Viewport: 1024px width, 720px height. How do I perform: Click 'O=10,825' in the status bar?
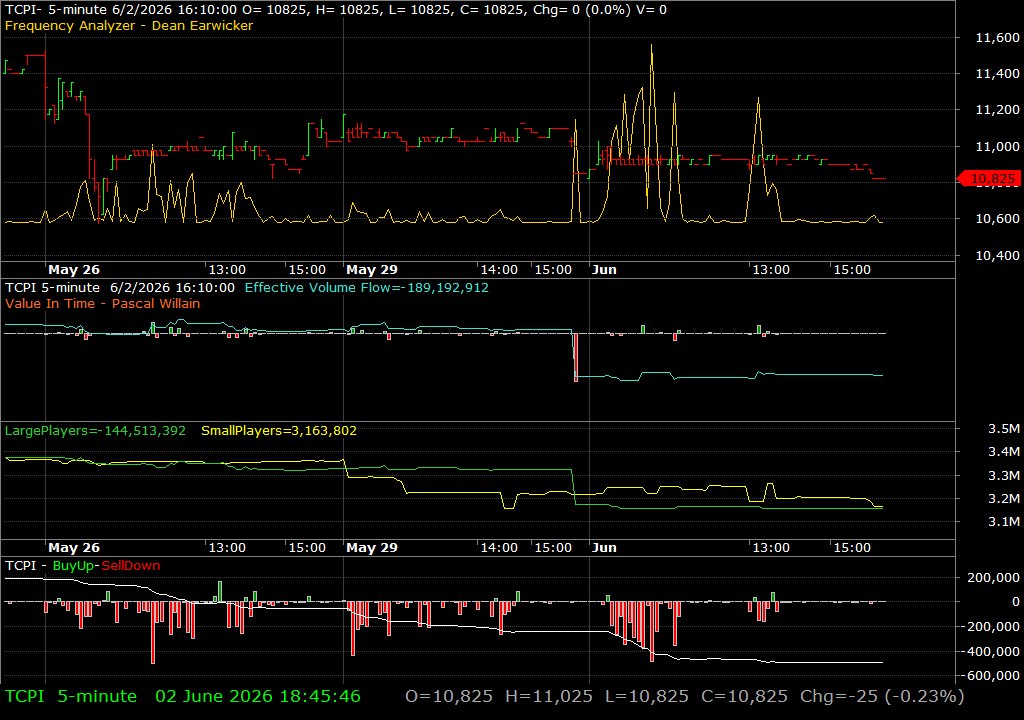pyautogui.click(x=449, y=696)
